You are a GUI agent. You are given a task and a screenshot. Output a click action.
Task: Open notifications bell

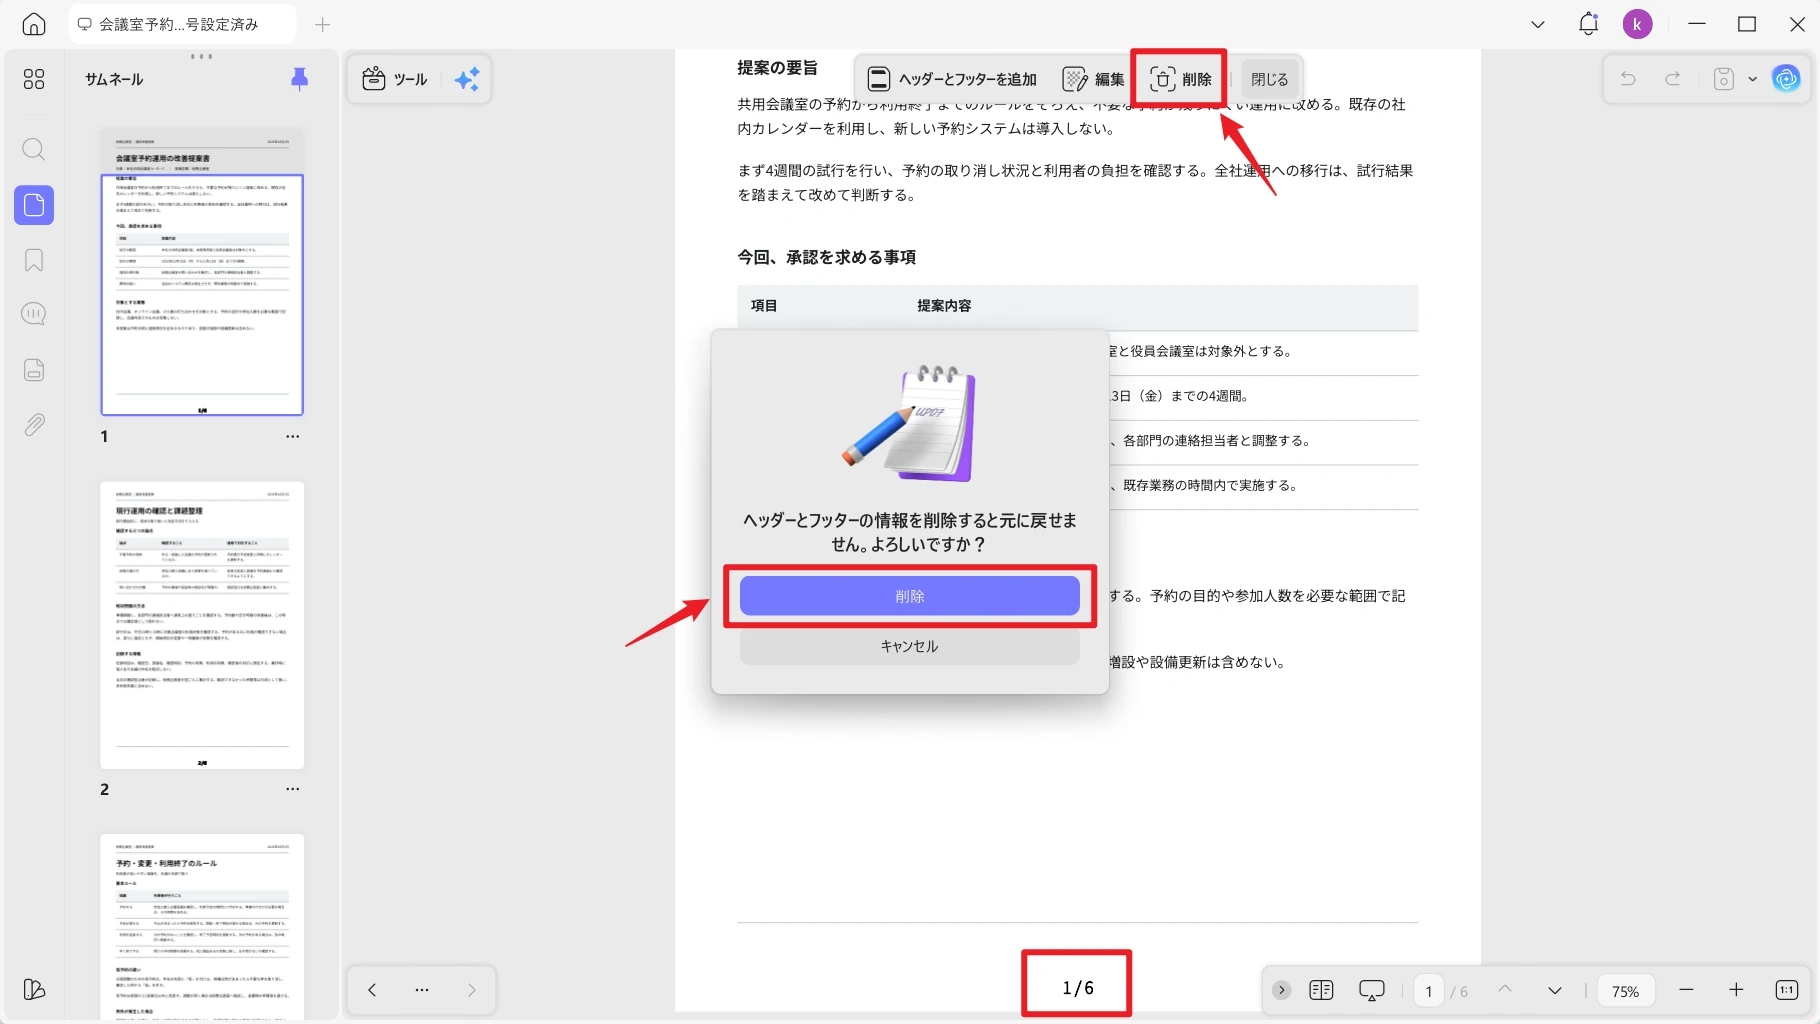point(1588,24)
